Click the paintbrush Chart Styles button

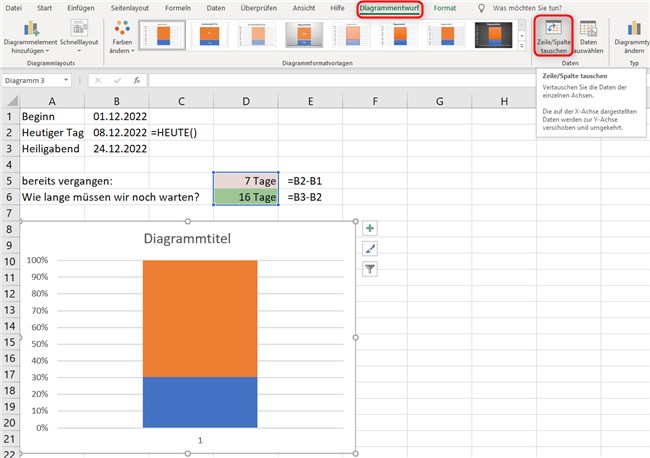[370, 249]
